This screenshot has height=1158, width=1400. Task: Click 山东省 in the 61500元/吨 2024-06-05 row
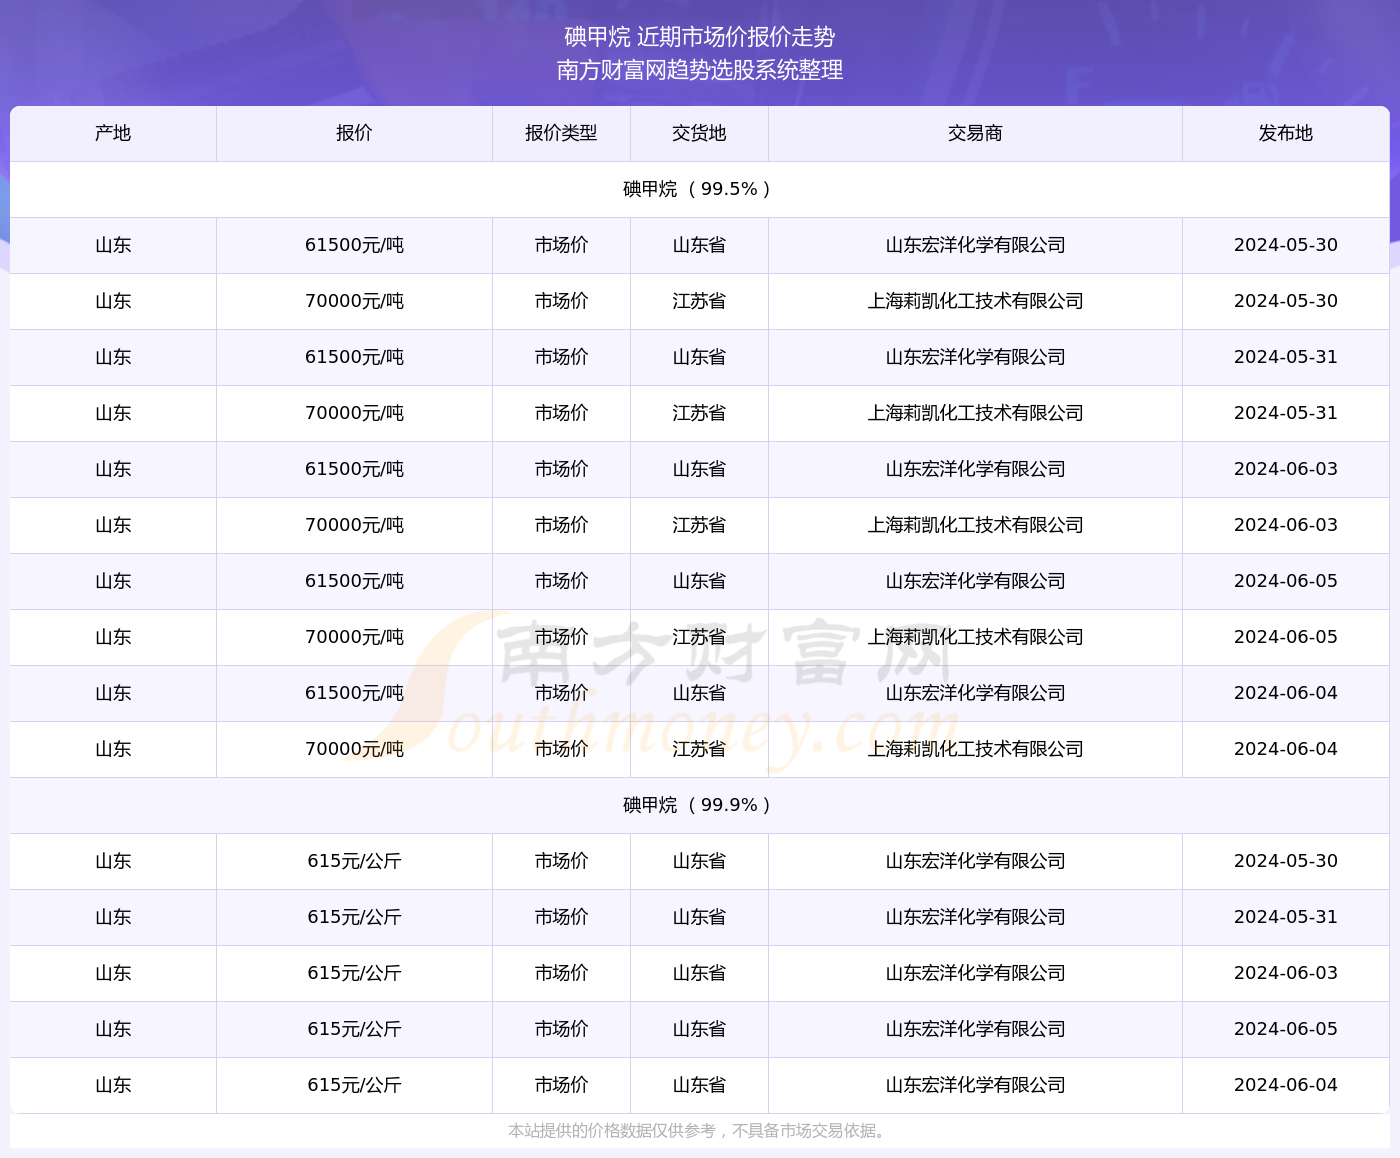[x=699, y=581]
